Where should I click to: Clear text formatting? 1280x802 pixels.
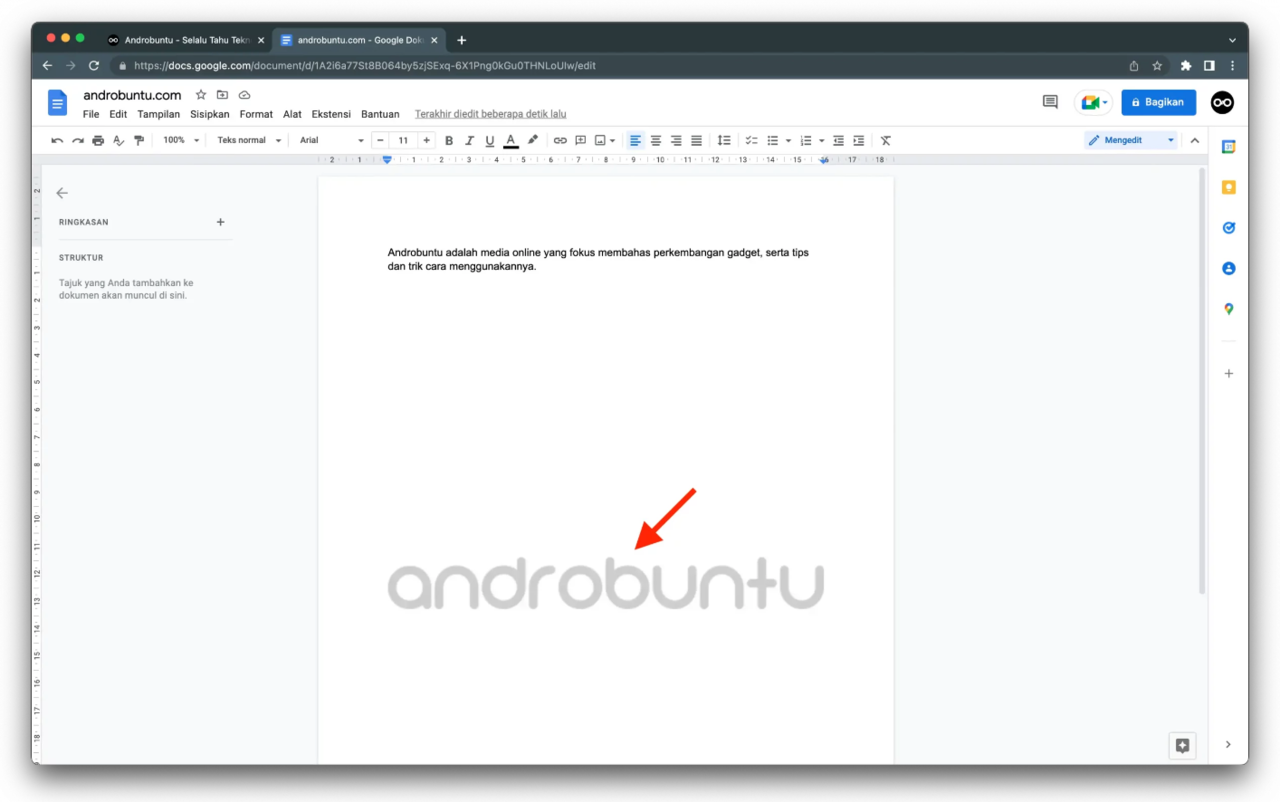pos(885,141)
